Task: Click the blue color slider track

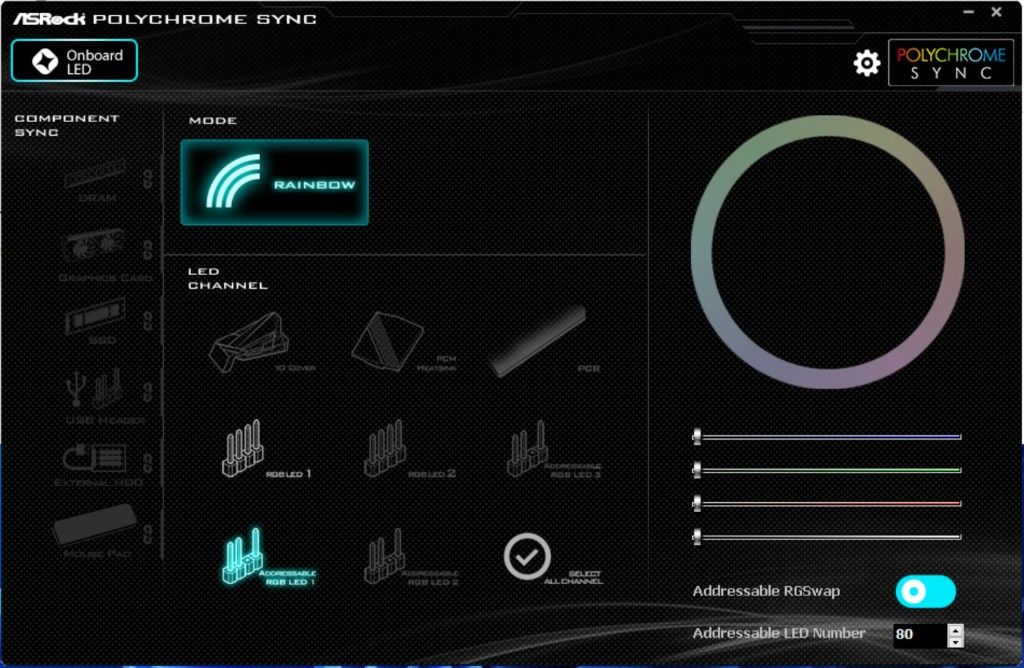Action: point(827,436)
